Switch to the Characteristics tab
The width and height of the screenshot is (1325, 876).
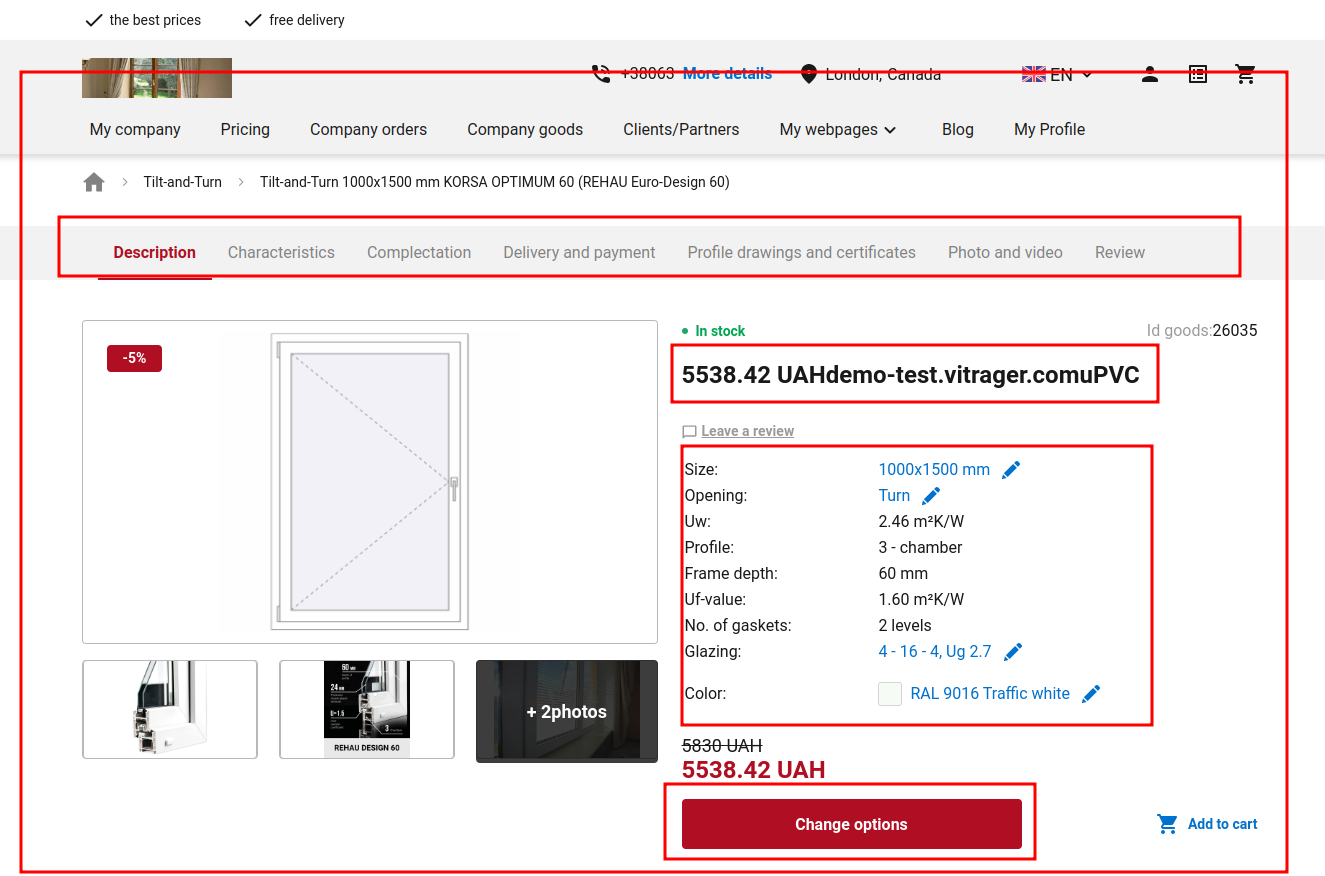[x=281, y=252]
